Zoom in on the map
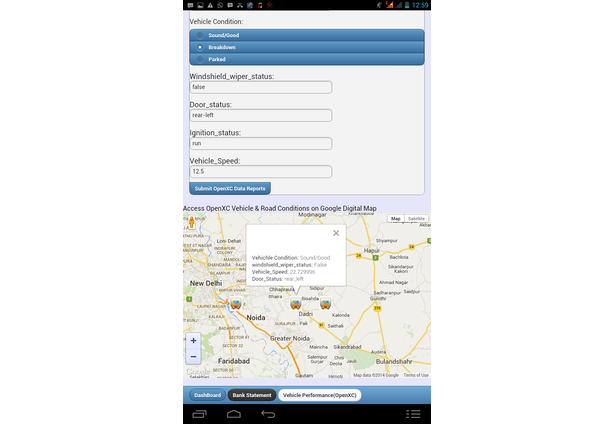Screen dimensions: 615x424 coord(193,341)
